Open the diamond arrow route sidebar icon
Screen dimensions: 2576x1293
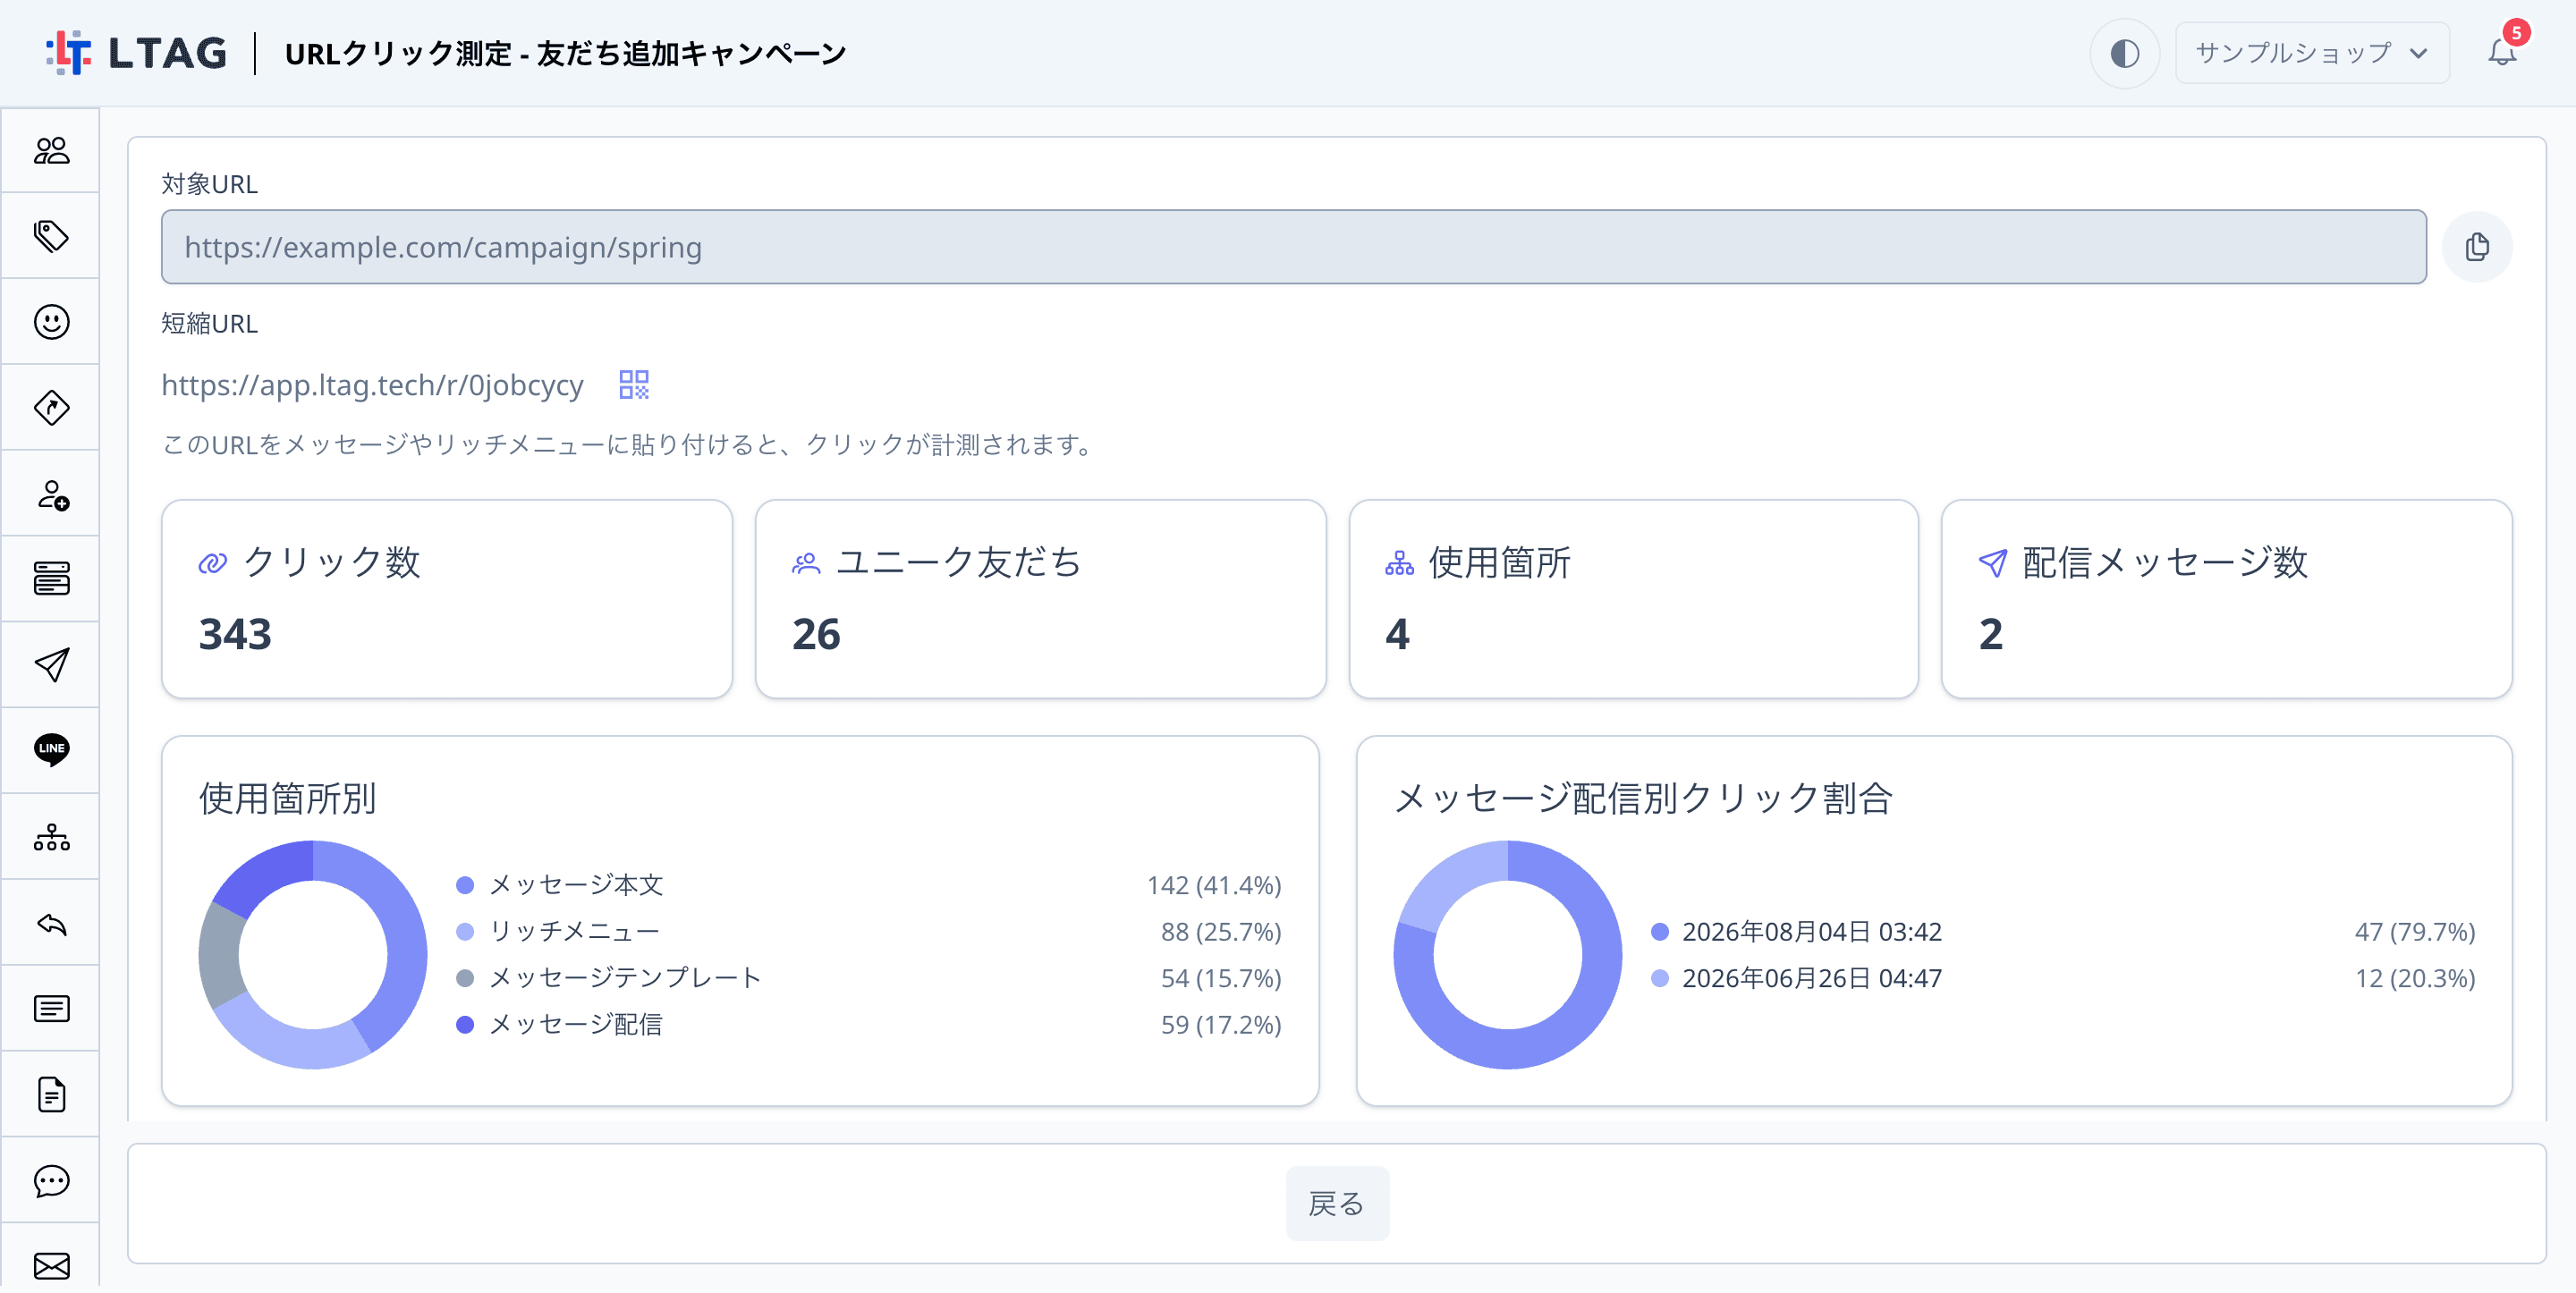51,408
